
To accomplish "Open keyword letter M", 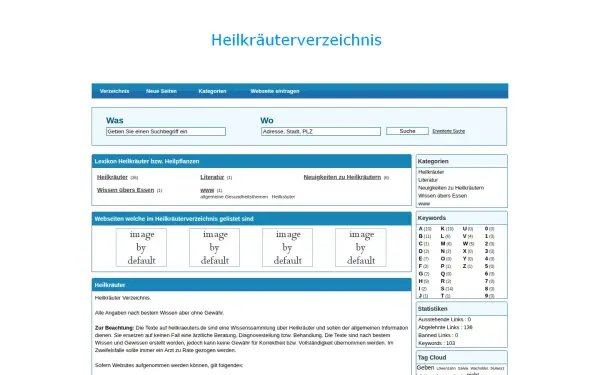I will pyautogui.click(x=443, y=244).
